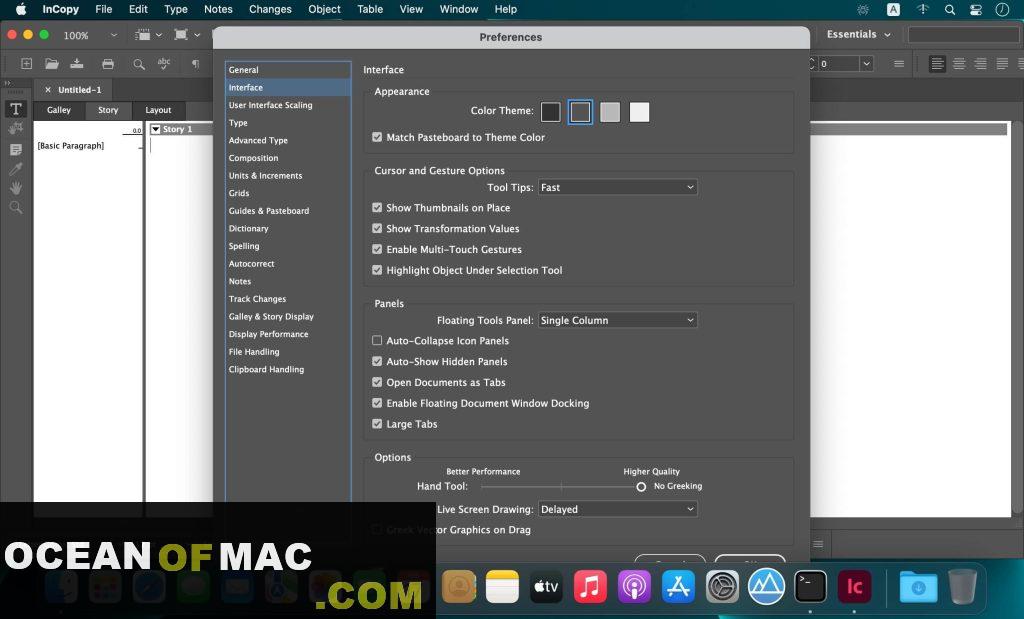1024x619 pixels.
Task: Select the Untitled-1 document tab
Action: coord(72,90)
